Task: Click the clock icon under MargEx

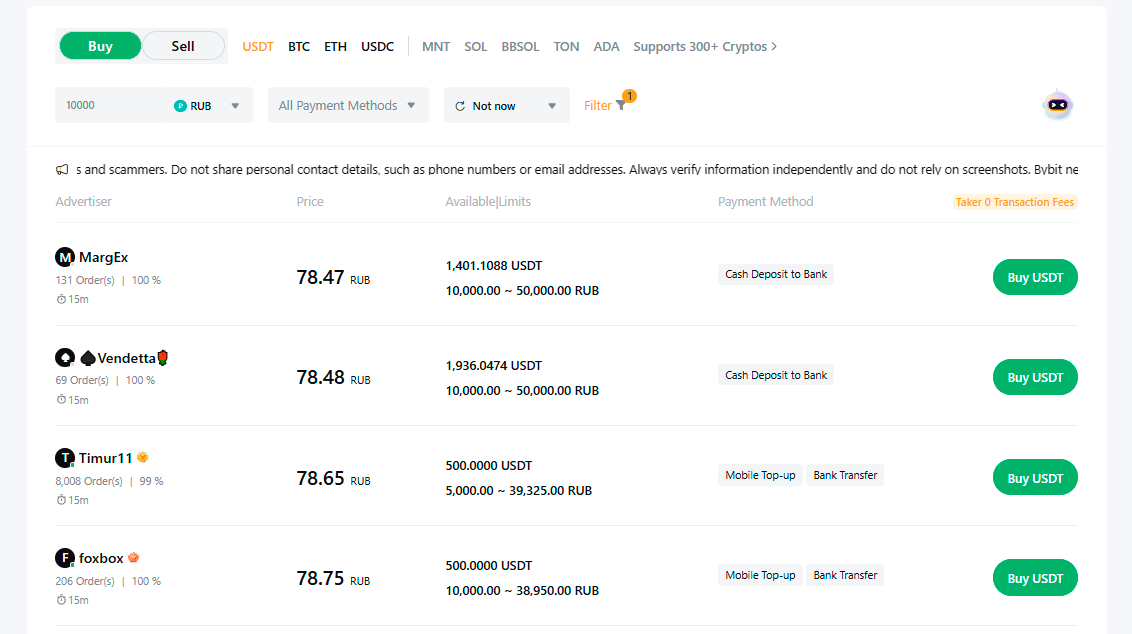Action: [60, 299]
